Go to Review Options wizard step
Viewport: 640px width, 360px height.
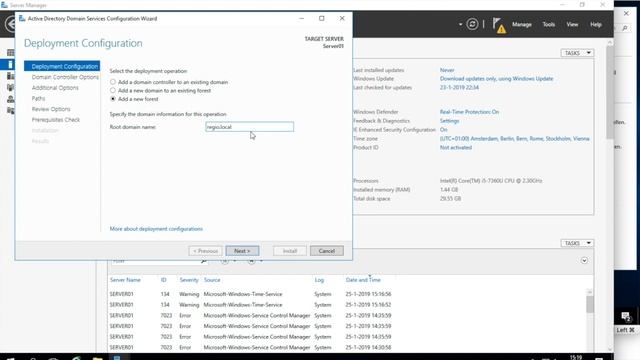point(51,109)
